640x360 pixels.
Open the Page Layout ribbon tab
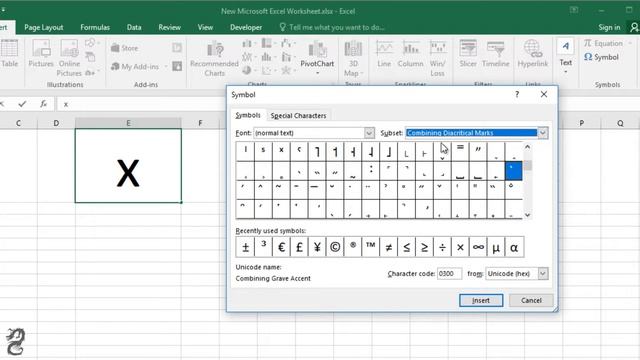pos(44,27)
